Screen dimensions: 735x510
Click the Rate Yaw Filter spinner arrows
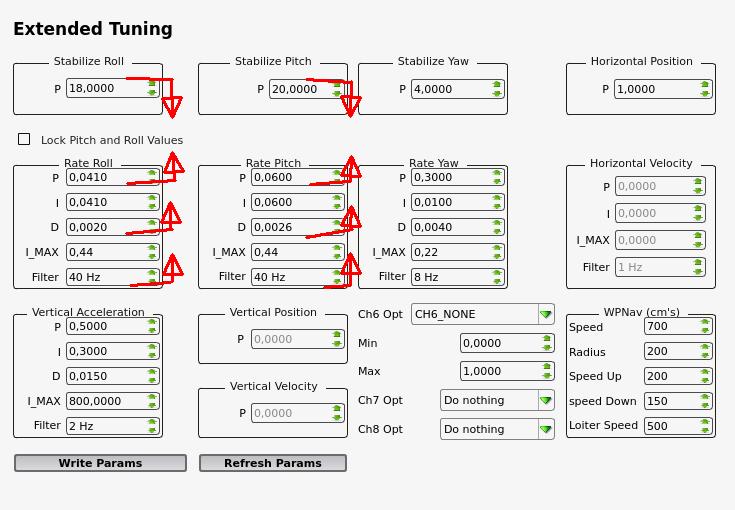point(496,277)
